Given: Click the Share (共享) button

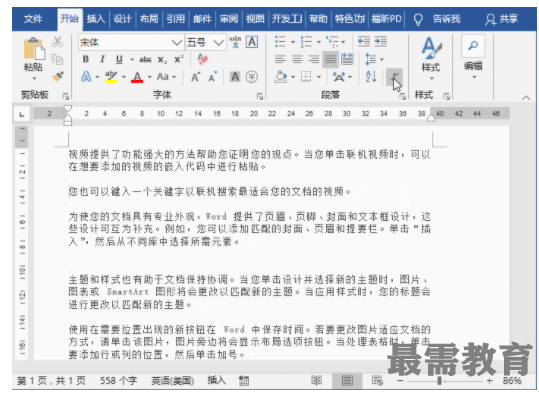Looking at the screenshot, I should point(502,19).
